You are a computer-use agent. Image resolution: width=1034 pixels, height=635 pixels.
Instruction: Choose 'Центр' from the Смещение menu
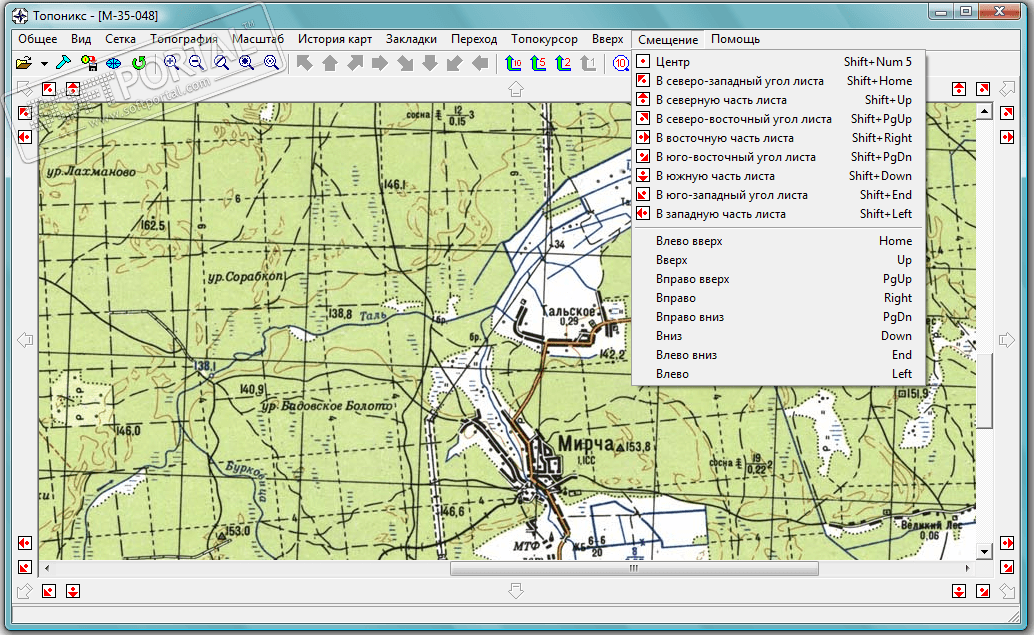click(680, 62)
